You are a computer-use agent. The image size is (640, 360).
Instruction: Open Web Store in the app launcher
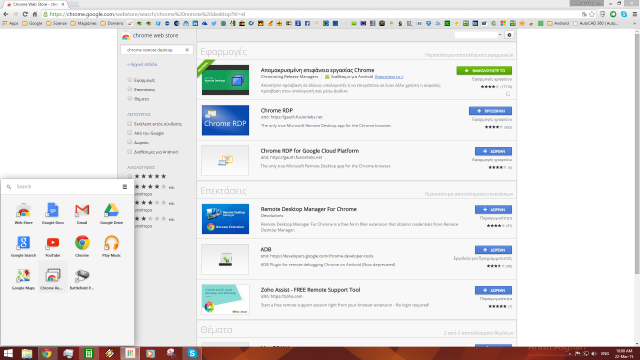(23, 213)
